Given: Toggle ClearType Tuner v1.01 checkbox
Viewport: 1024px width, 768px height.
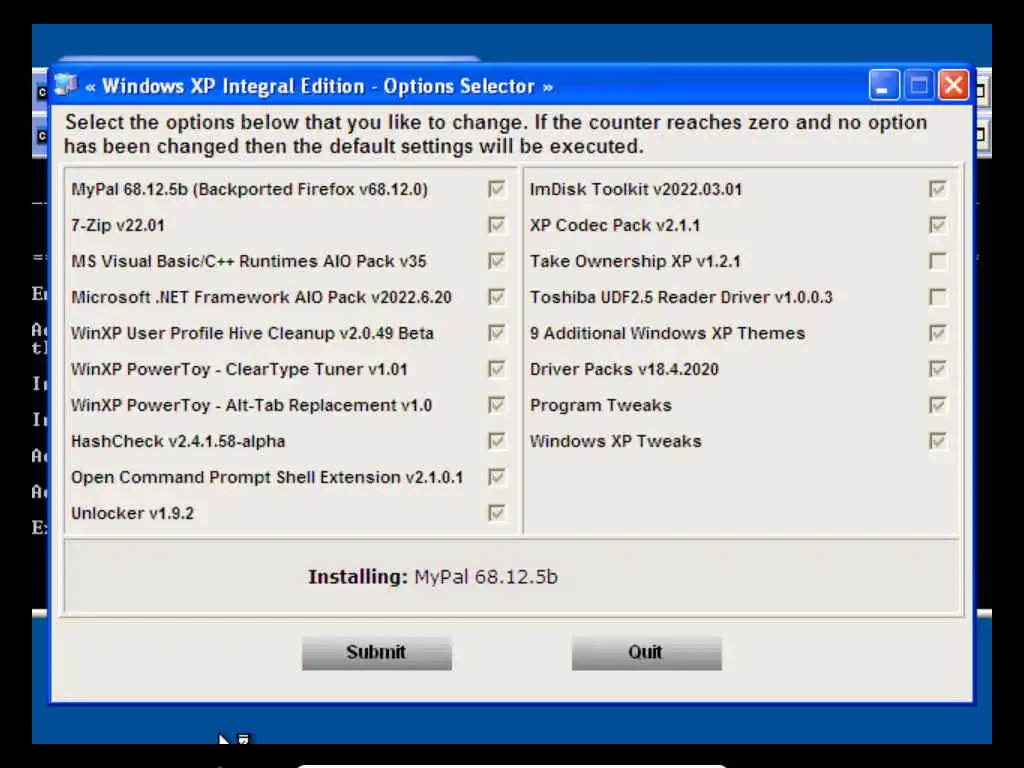Looking at the screenshot, I should click(x=496, y=369).
